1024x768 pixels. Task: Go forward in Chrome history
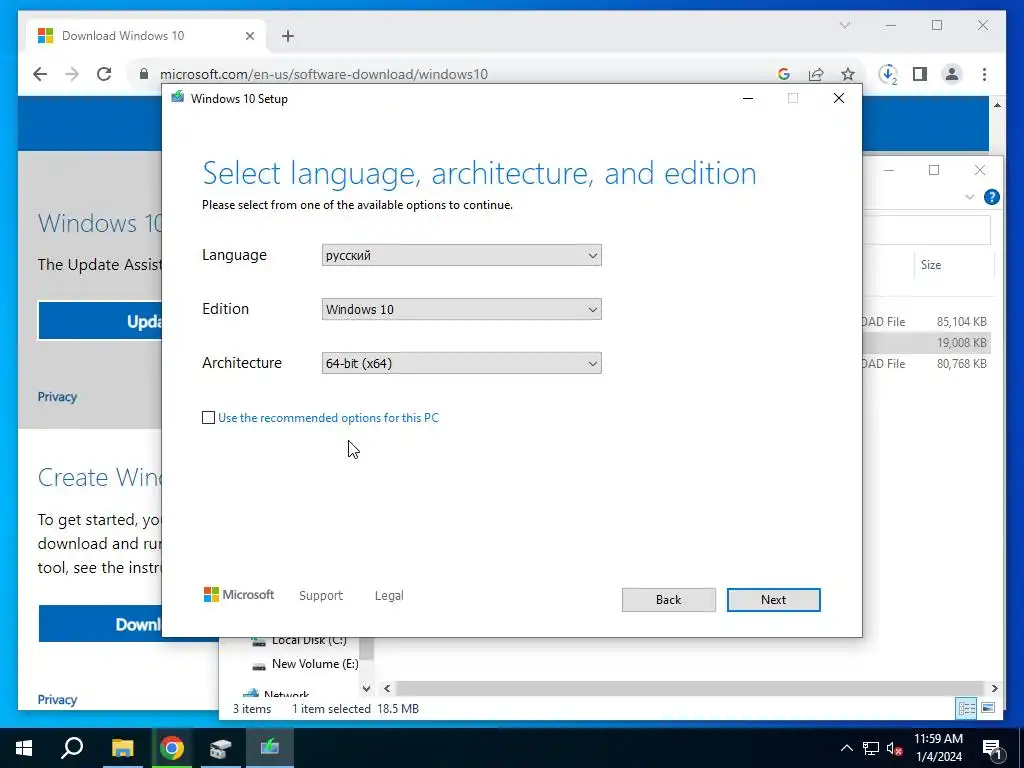pyautogui.click(x=72, y=74)
